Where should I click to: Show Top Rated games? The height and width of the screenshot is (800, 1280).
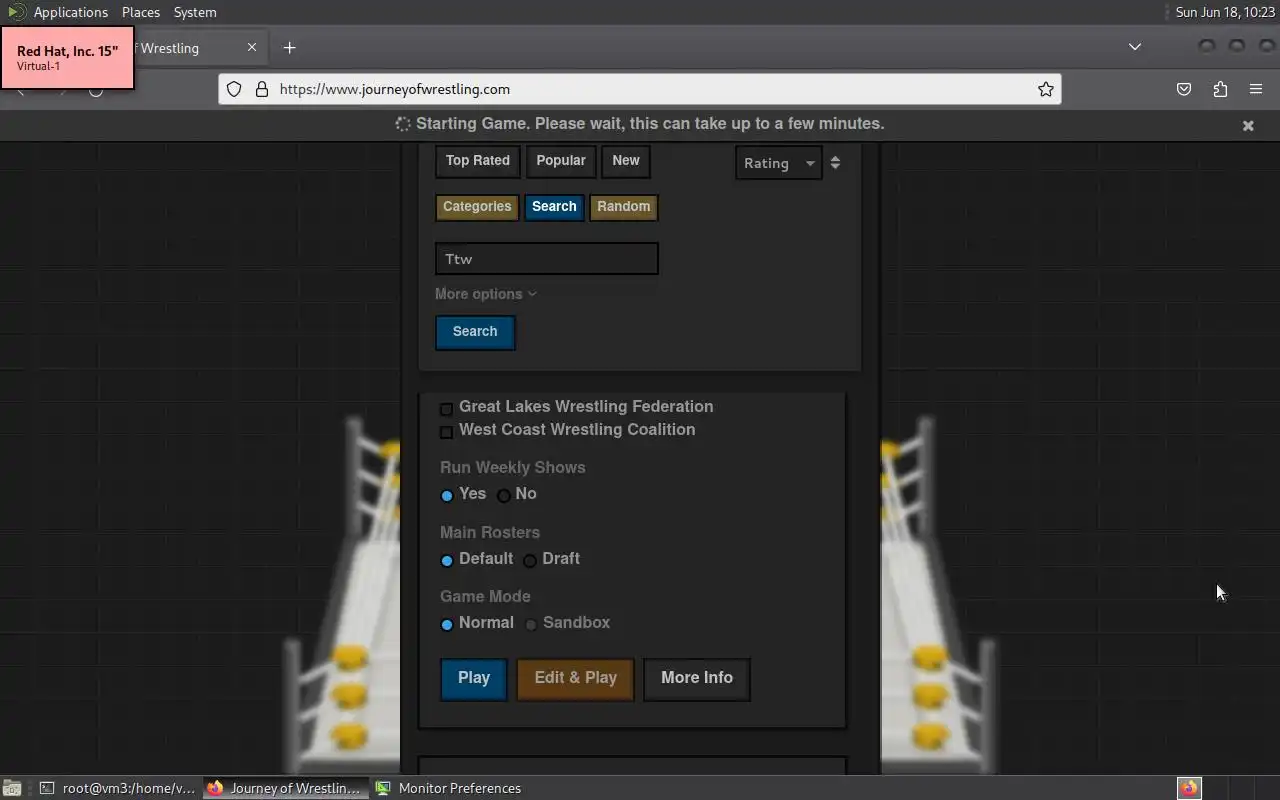click(x=478, y=161)
